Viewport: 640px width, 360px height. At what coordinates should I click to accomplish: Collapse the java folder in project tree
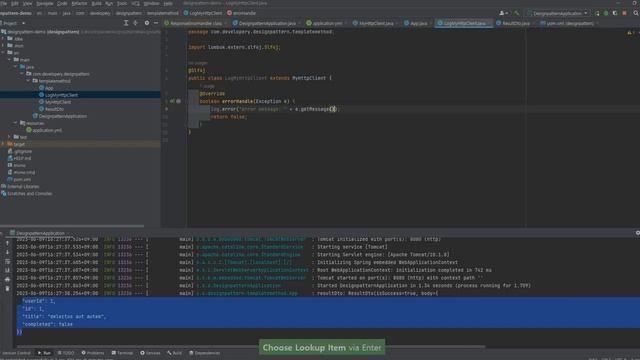pyautogui.click(x=16, y=67)
